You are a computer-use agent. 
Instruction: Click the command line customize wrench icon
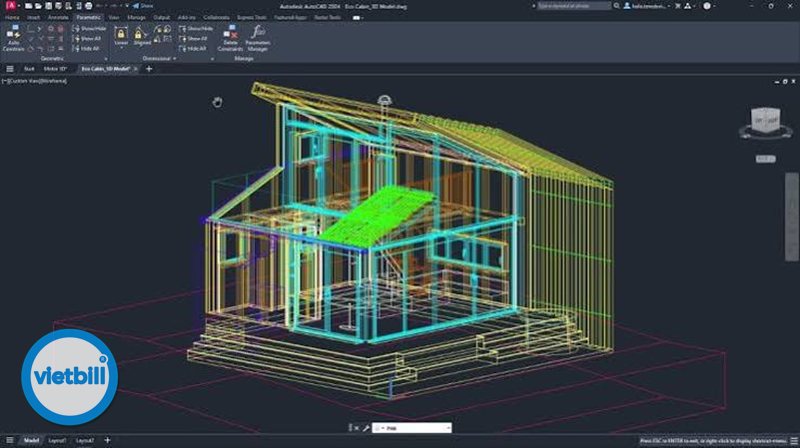pos(366,428)
